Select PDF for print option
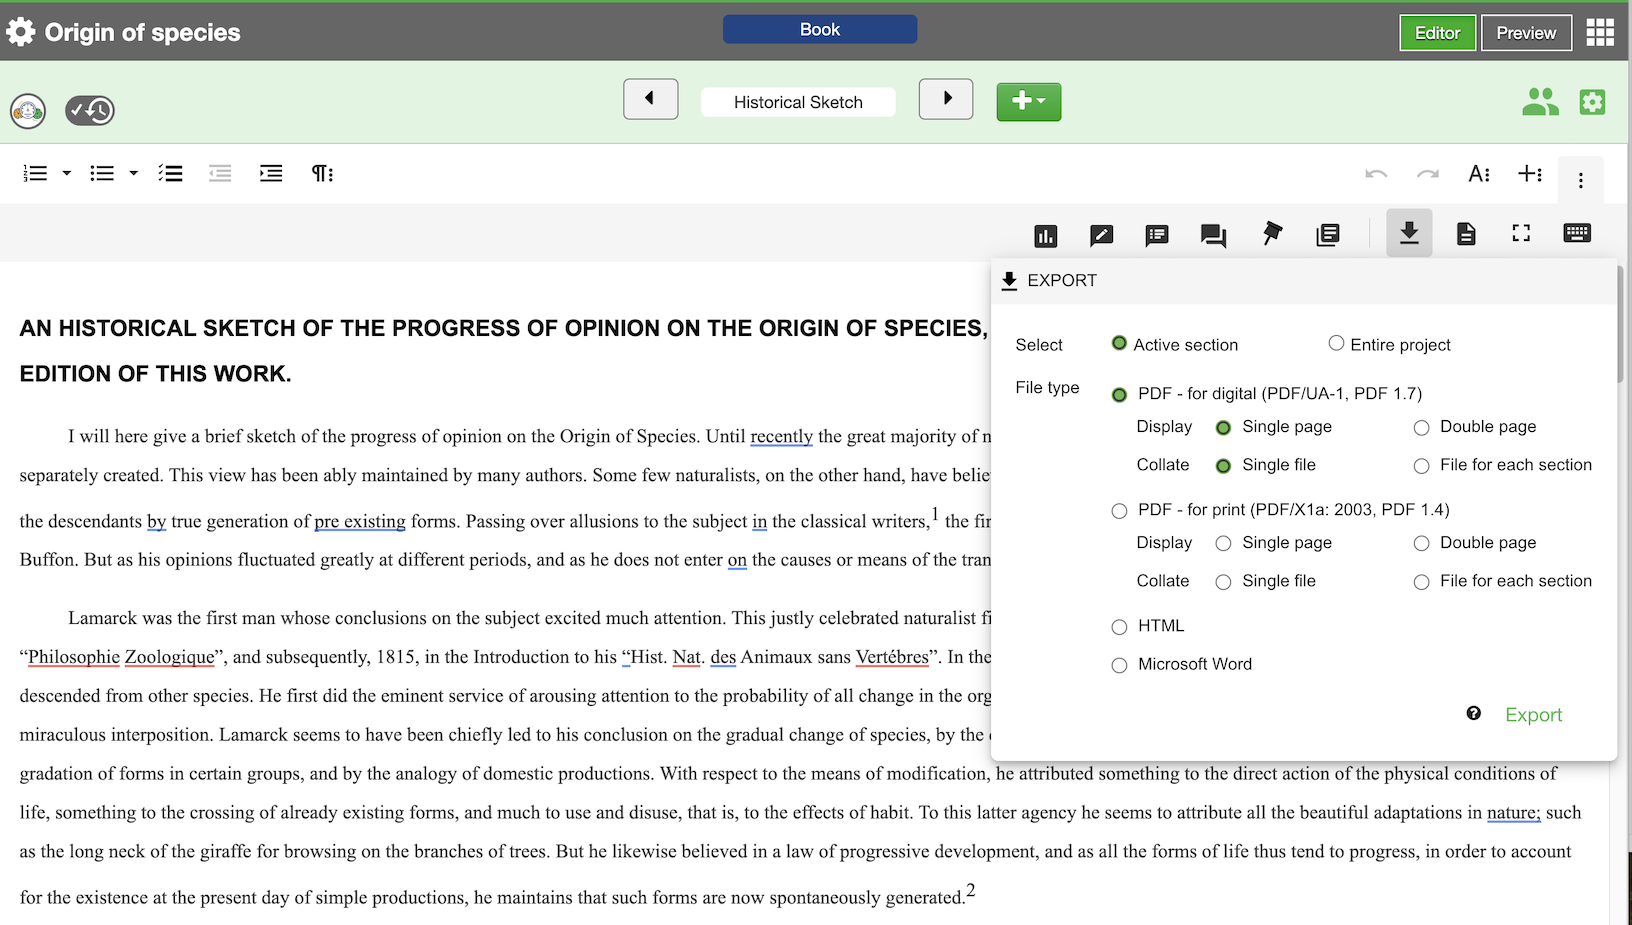Screen dimensions: 1632x925 [x=1119, y=511]
